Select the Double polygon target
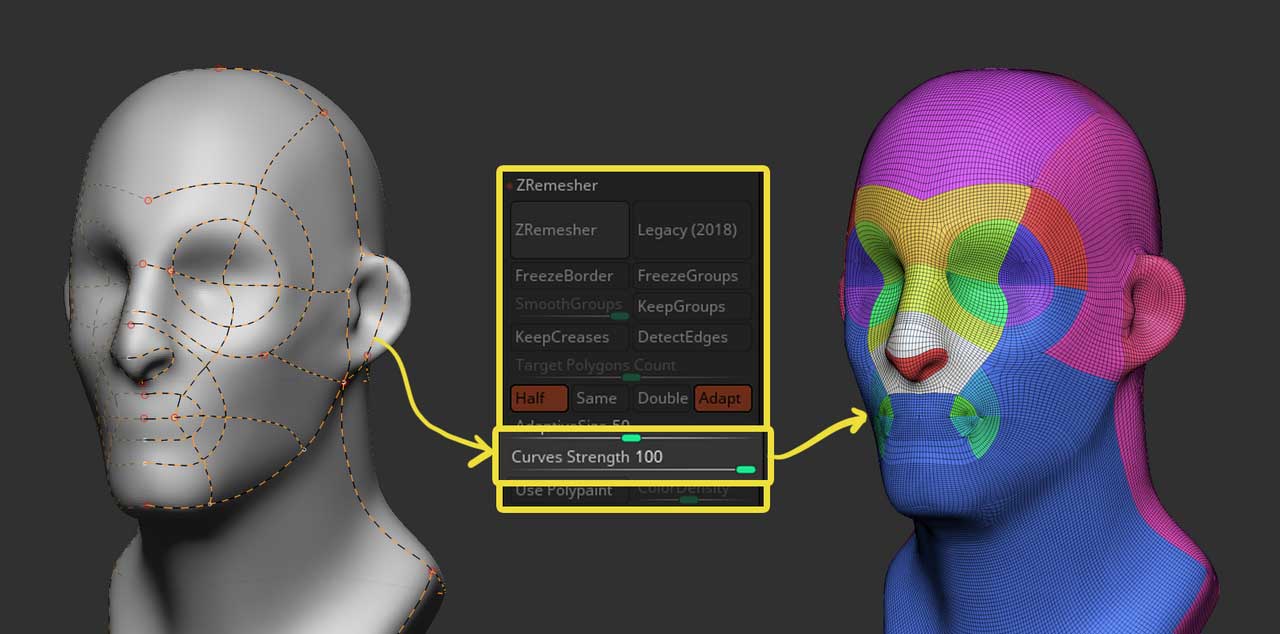 click(x=662, y=398)
